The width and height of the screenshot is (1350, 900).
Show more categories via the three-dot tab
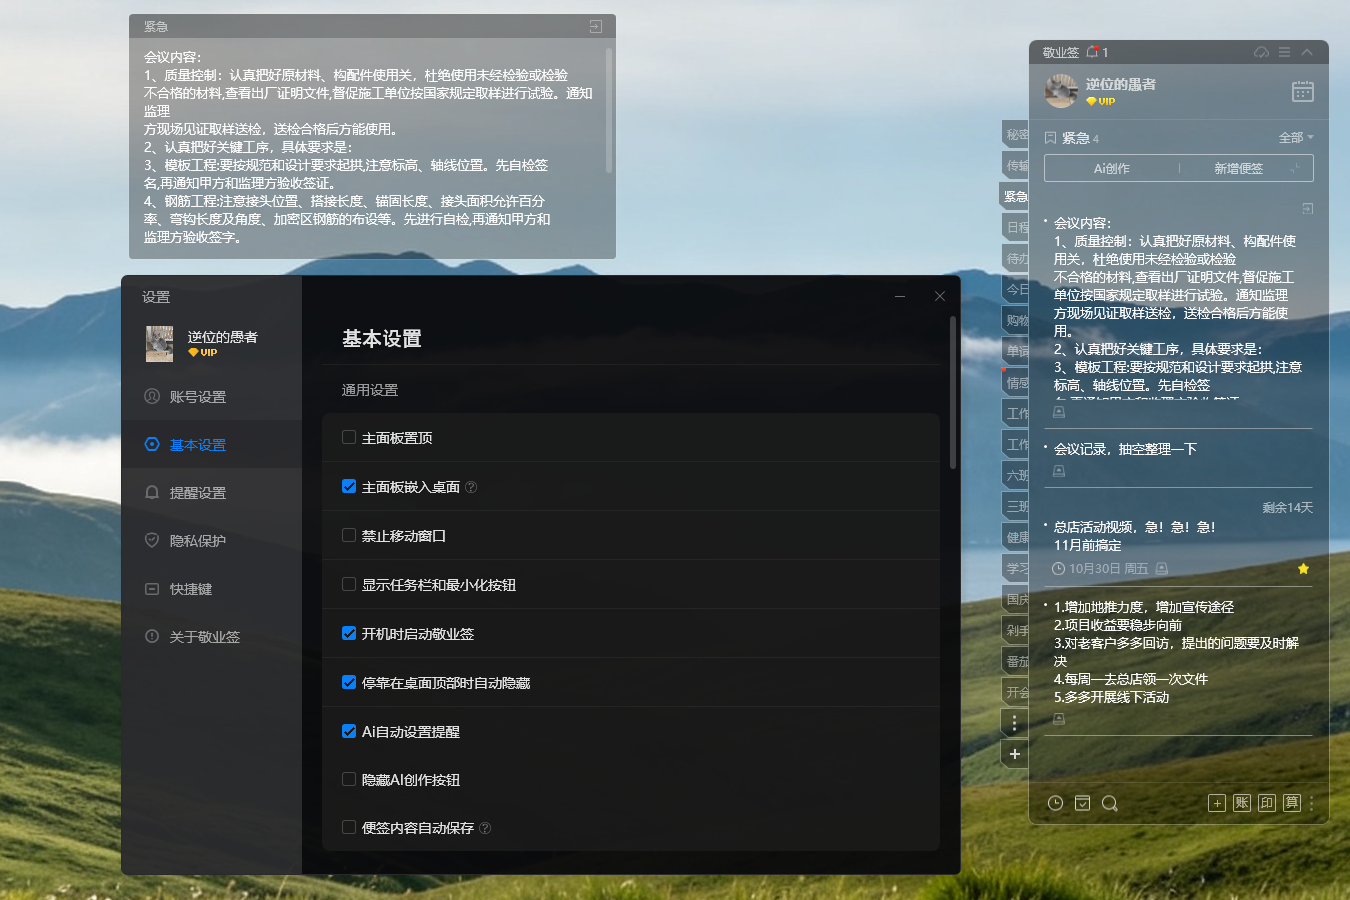pos(1015,722)
